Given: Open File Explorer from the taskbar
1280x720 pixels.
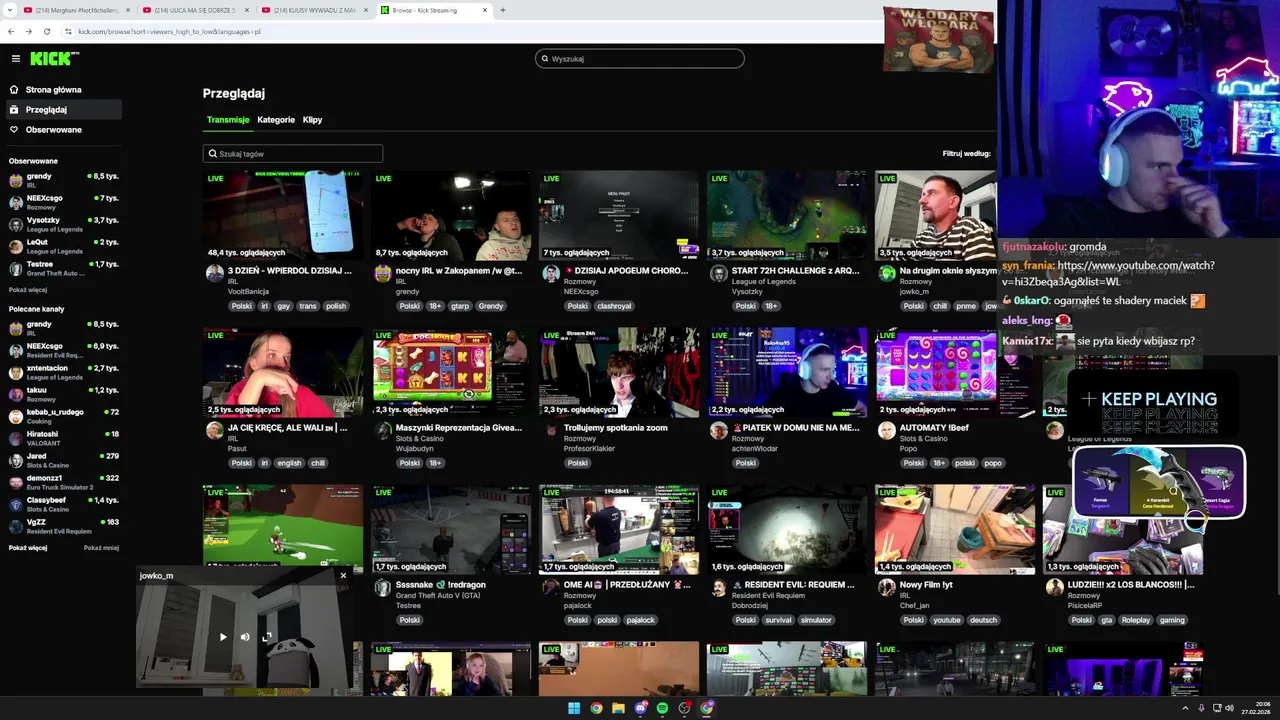Looking at the screenshot, I should (x=618, y=708).
